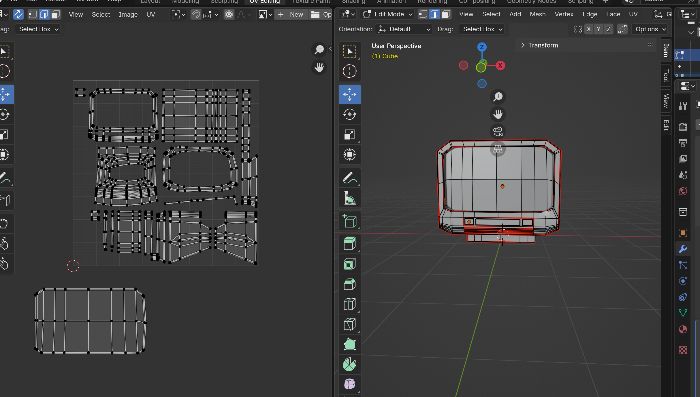Select the Bevel tool
This screenshot has height=397, width=700.
(x=350, y=284)
